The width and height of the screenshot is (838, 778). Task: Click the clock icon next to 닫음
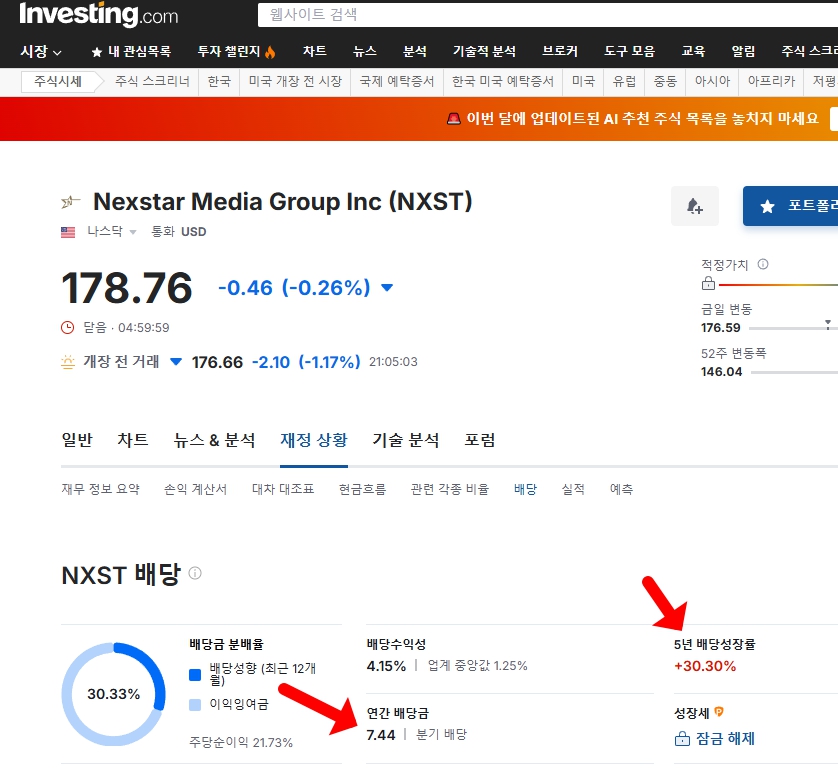68,328
